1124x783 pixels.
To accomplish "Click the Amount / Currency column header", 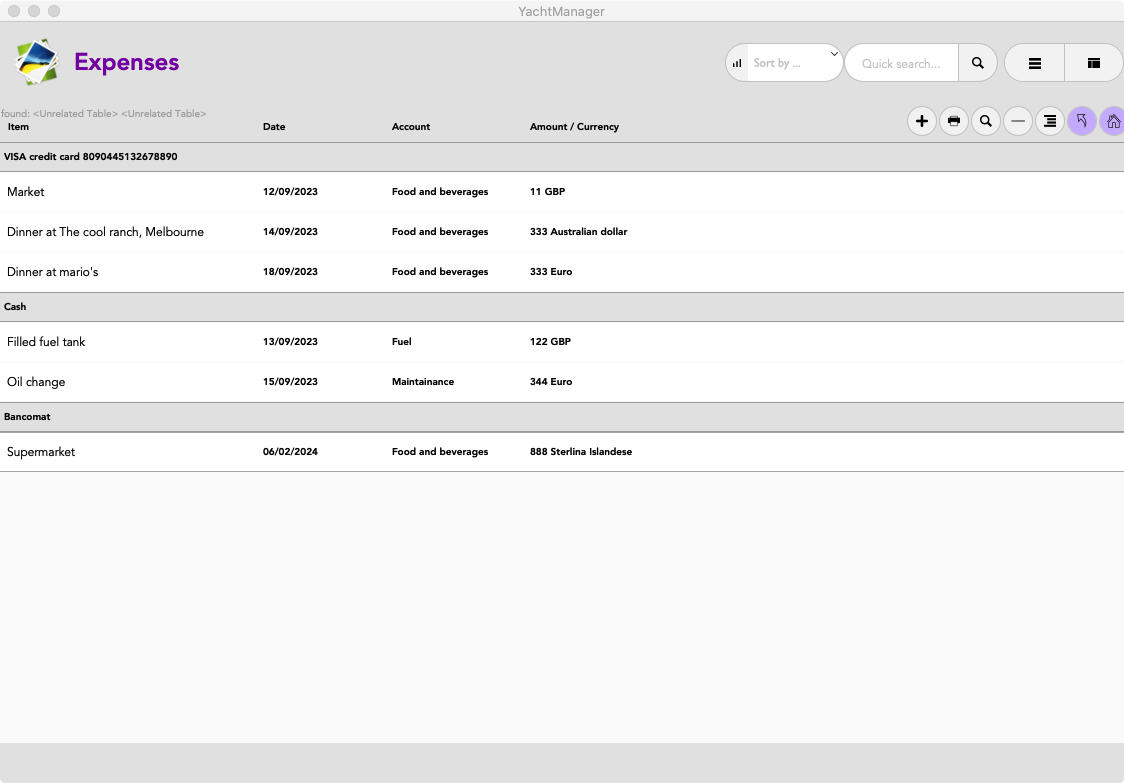I will coord(574,127).
